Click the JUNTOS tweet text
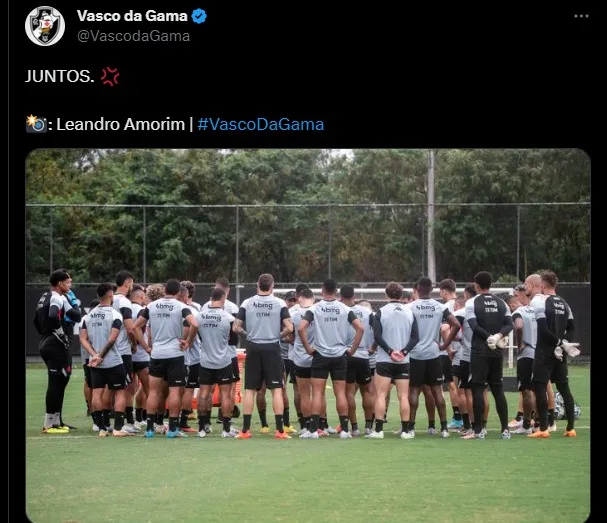 click(60, 76)
